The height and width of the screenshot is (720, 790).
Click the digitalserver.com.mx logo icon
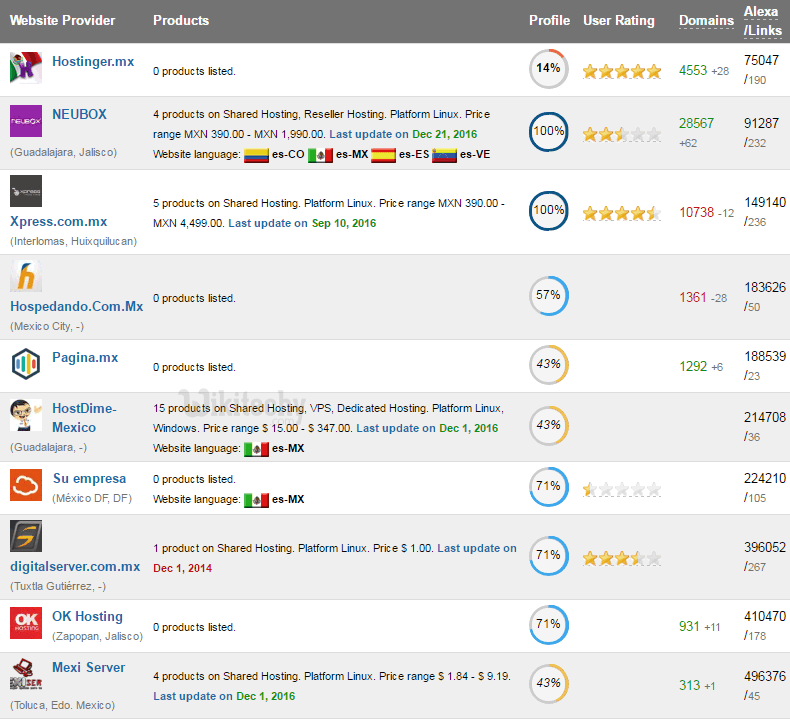(x=26, y=537)
